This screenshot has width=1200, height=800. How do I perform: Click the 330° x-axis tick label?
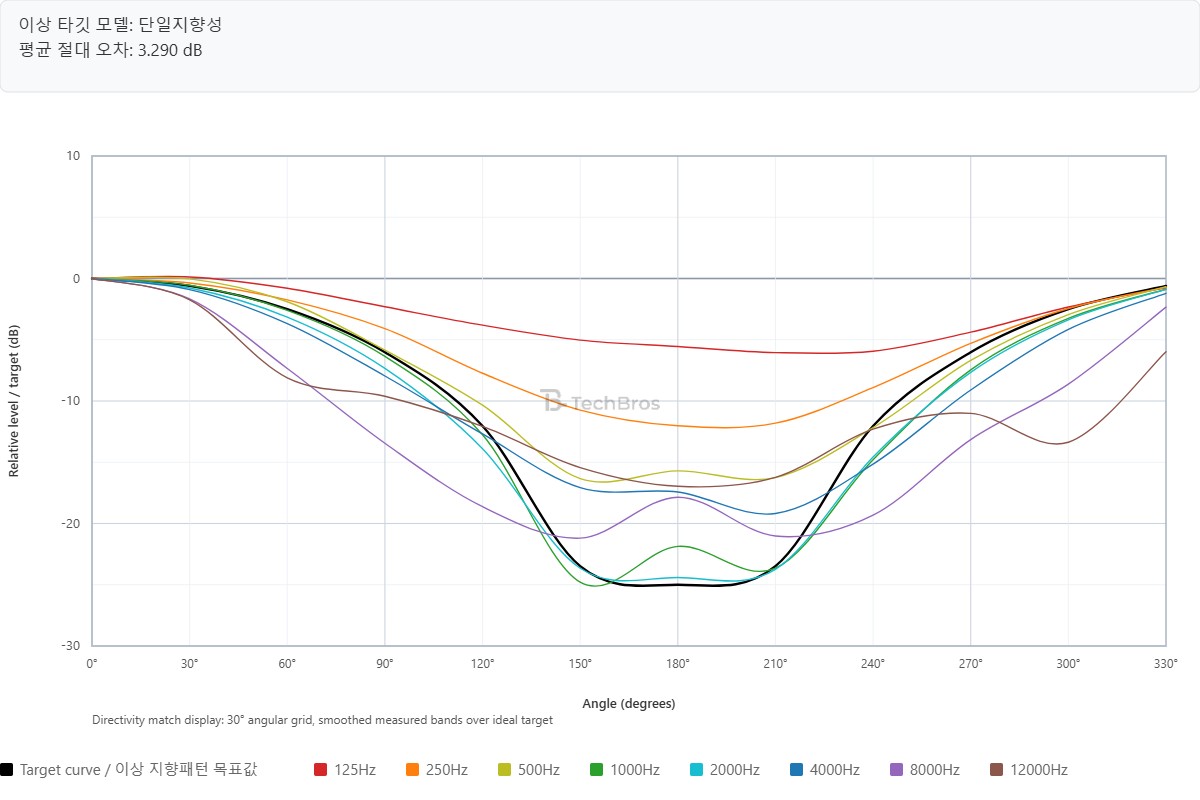[x=1165, y=664]
